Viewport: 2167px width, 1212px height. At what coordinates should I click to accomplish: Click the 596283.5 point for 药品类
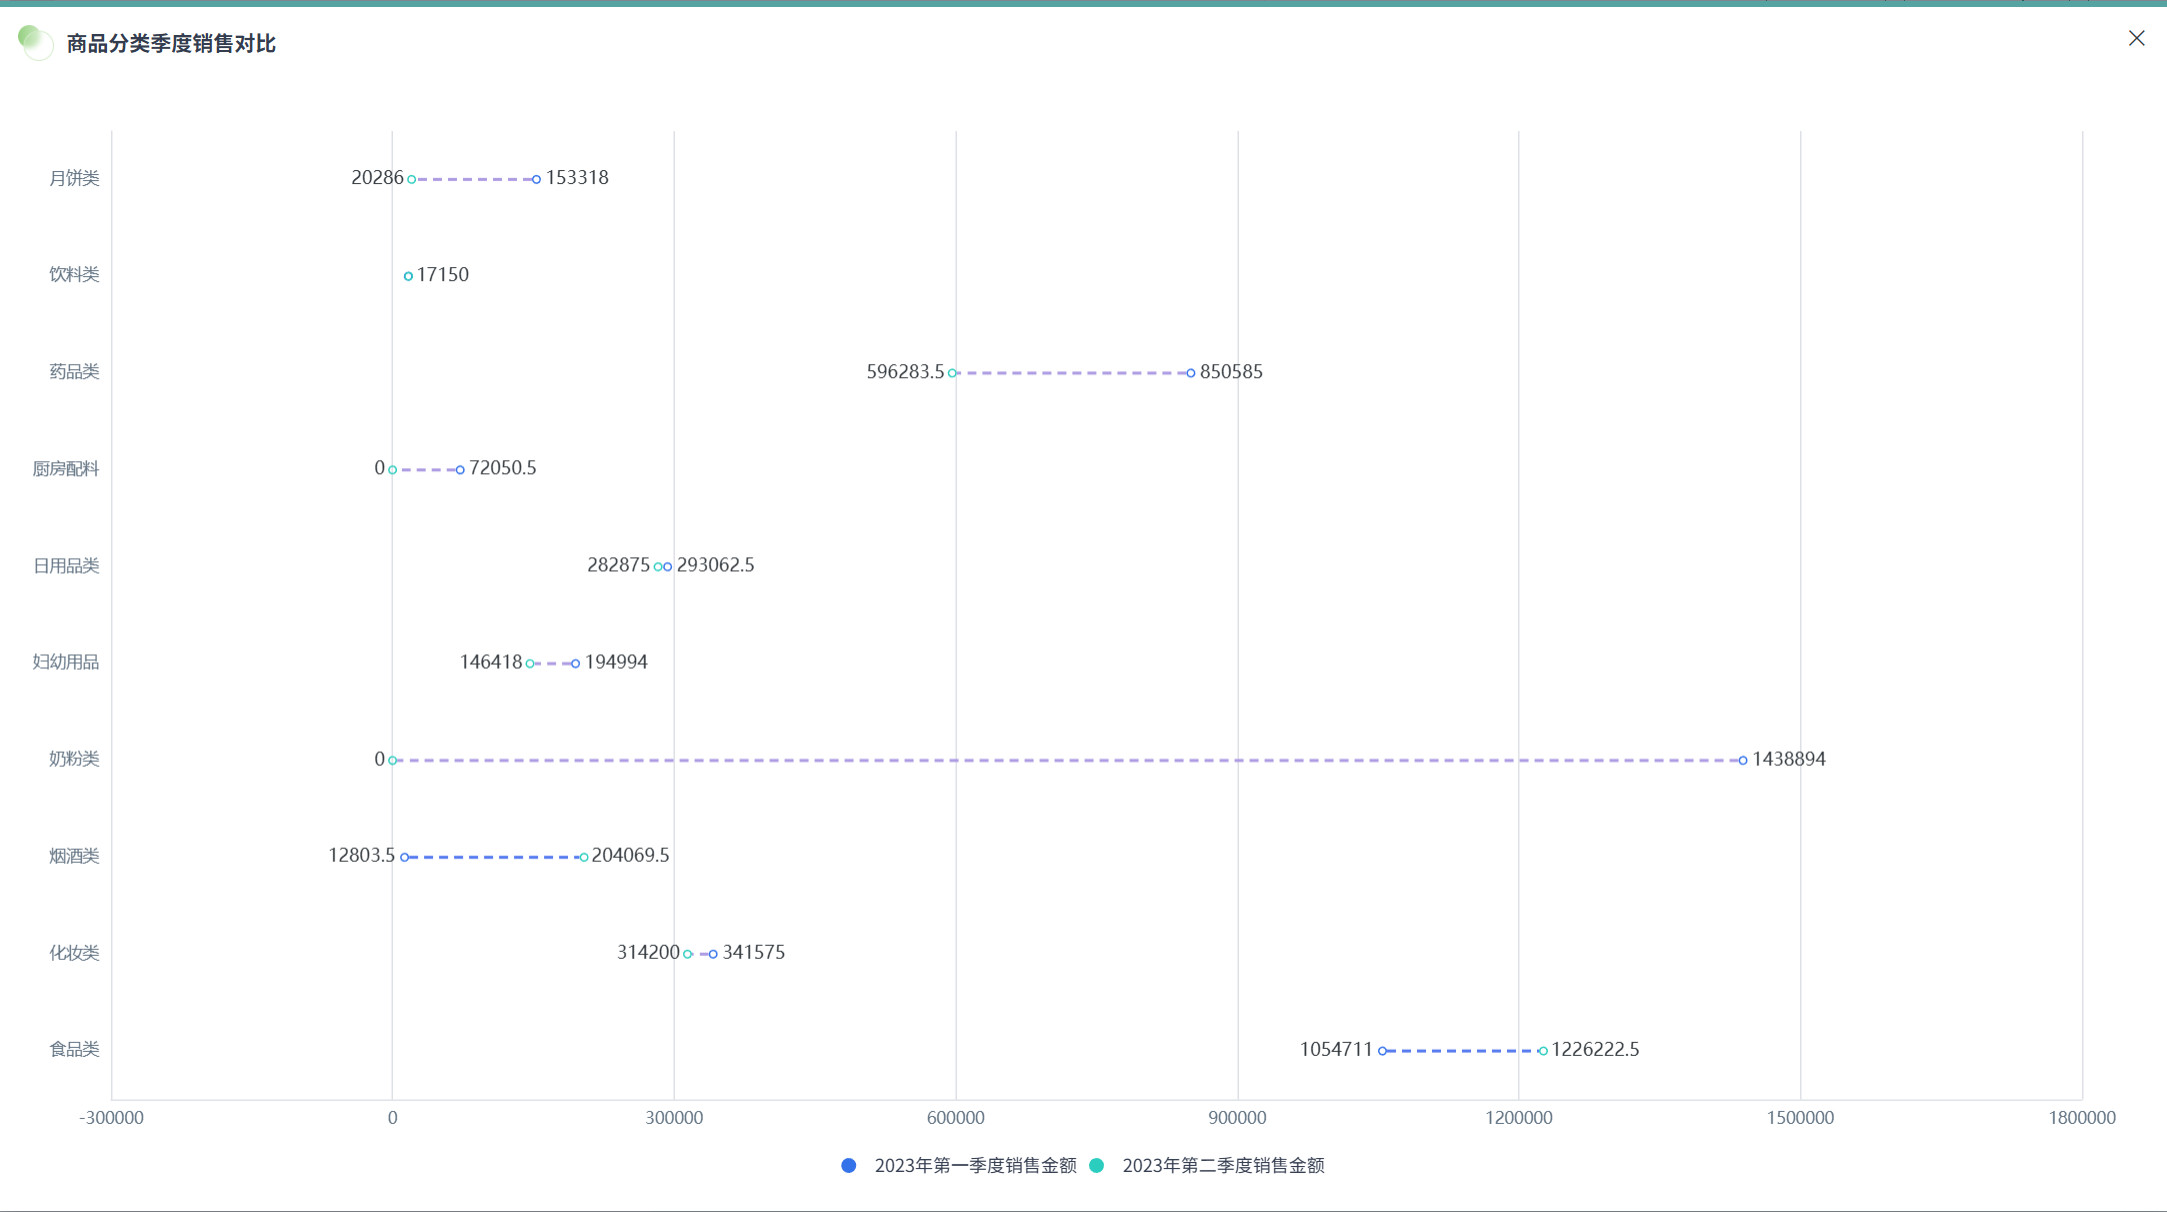click(x=952, y=373)
